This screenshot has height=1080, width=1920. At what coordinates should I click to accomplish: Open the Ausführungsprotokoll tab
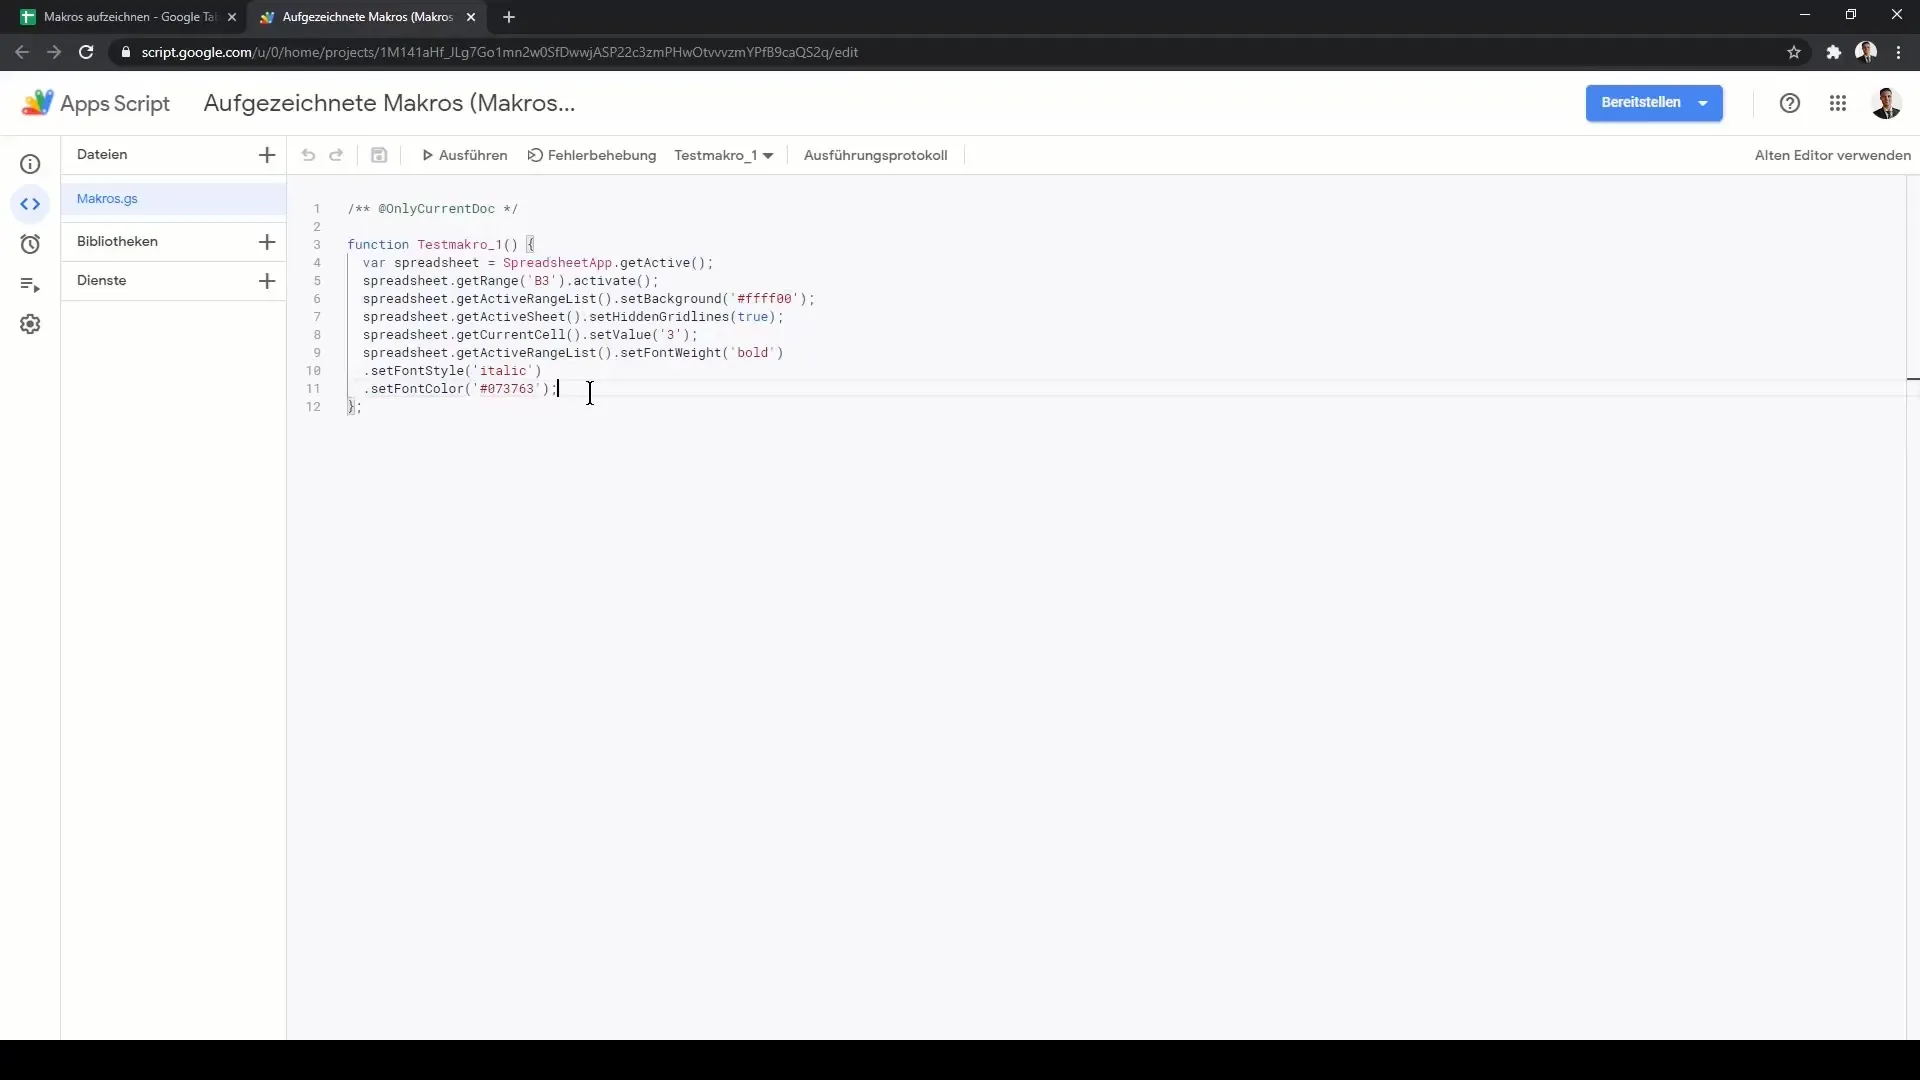click(874, 156)
